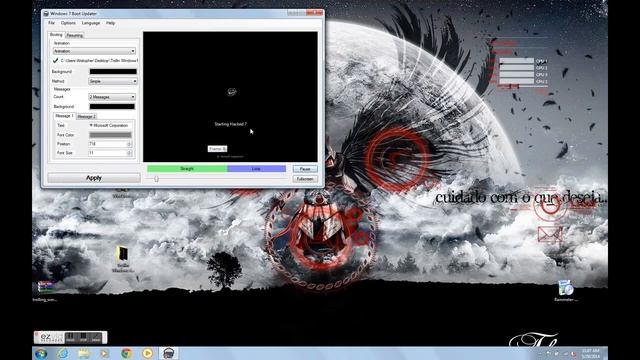This screenshot has width=640, height=360.
Task: Open Windows Media Player from taskbar
Action: tap(104, 353)
